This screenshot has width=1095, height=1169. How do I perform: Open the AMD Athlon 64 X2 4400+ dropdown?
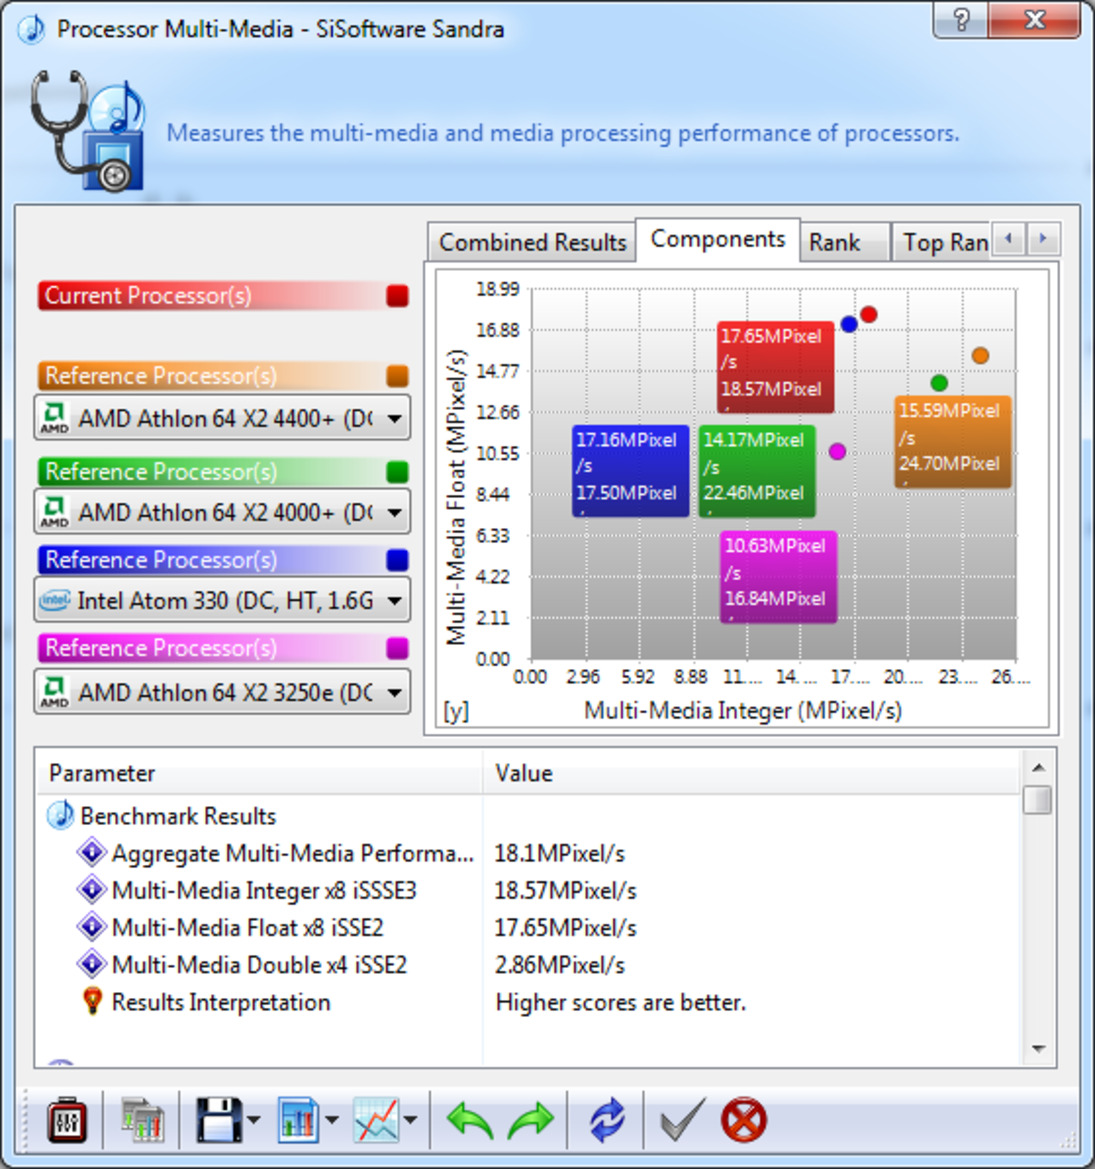coord(222,418)
